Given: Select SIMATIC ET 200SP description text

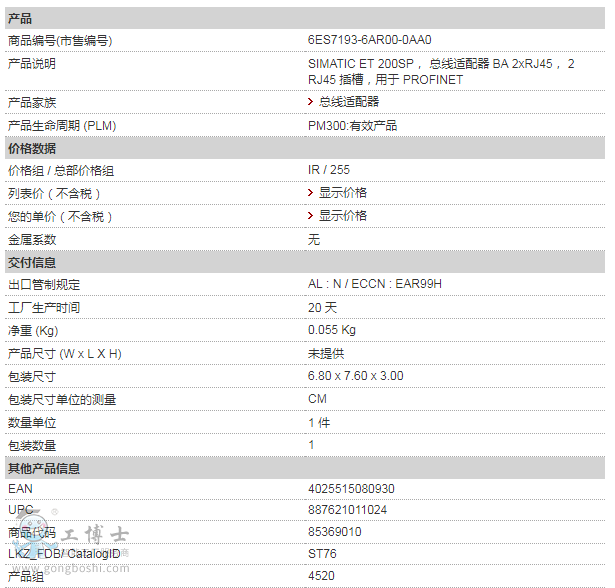Looking at the screenshot, I should coord(441,71).
